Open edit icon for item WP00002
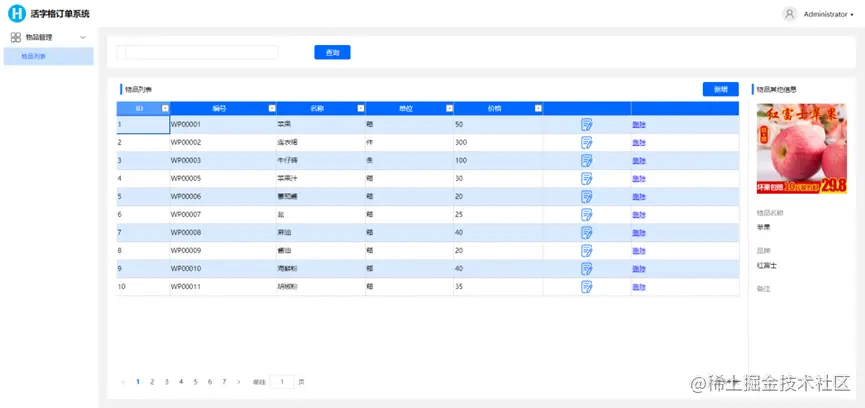The width and height of the screenshot is (865, 408). click(586, 143)
